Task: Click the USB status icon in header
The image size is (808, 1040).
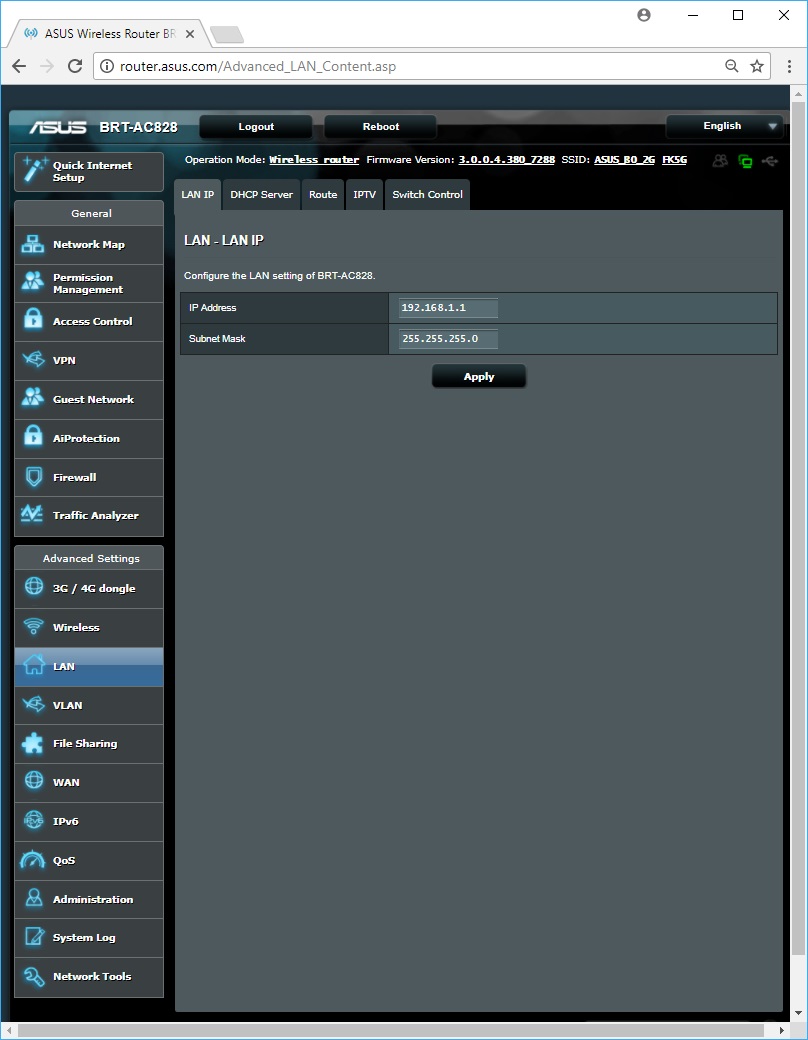Action: [769, 160]
